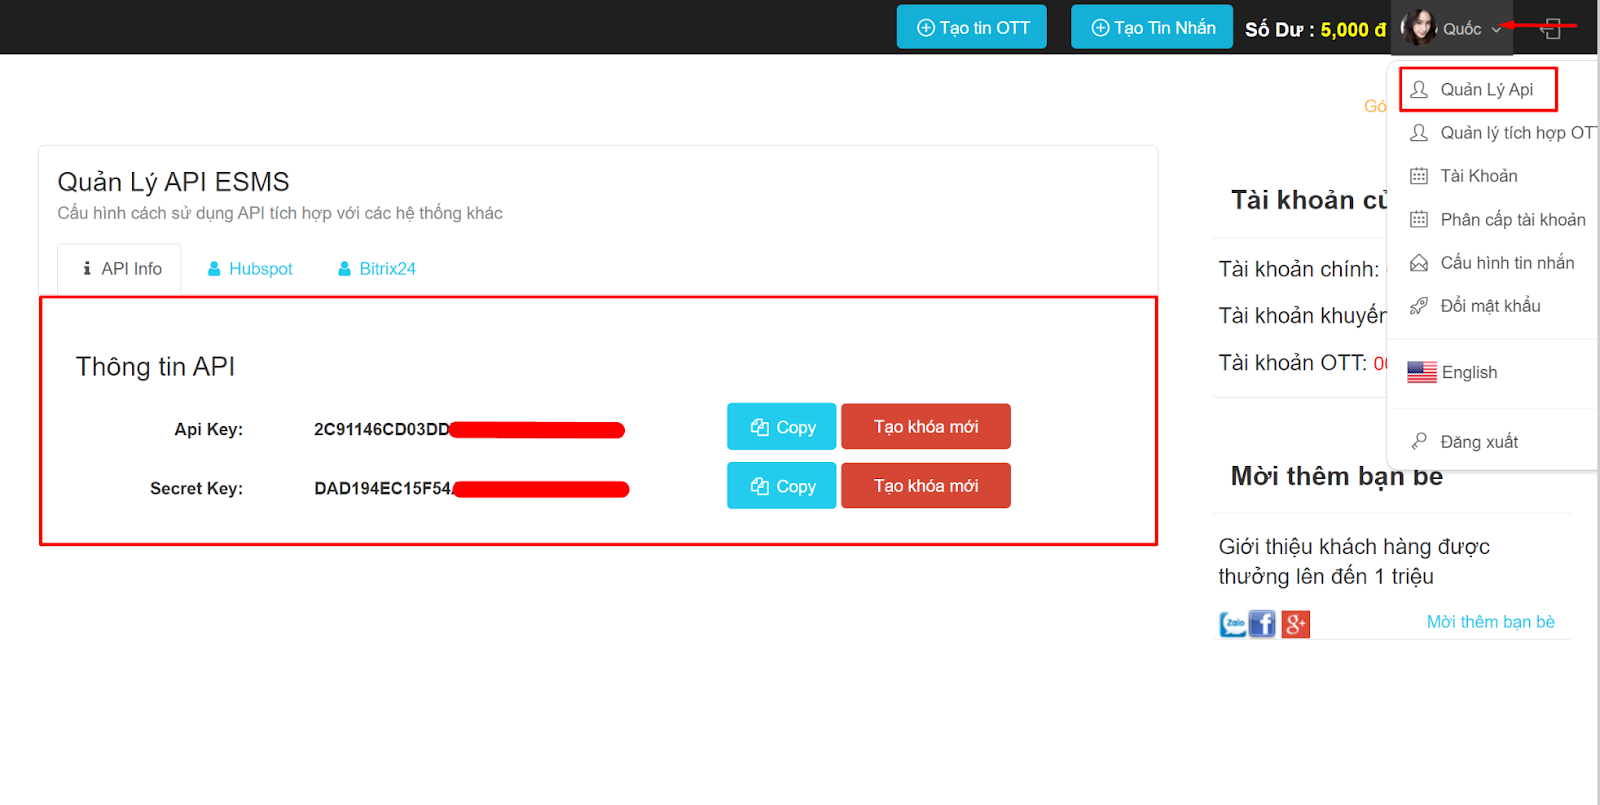Click the Api Key value 2C91146CD03DD
1600x805 pixels.
(x=381, y=429)
